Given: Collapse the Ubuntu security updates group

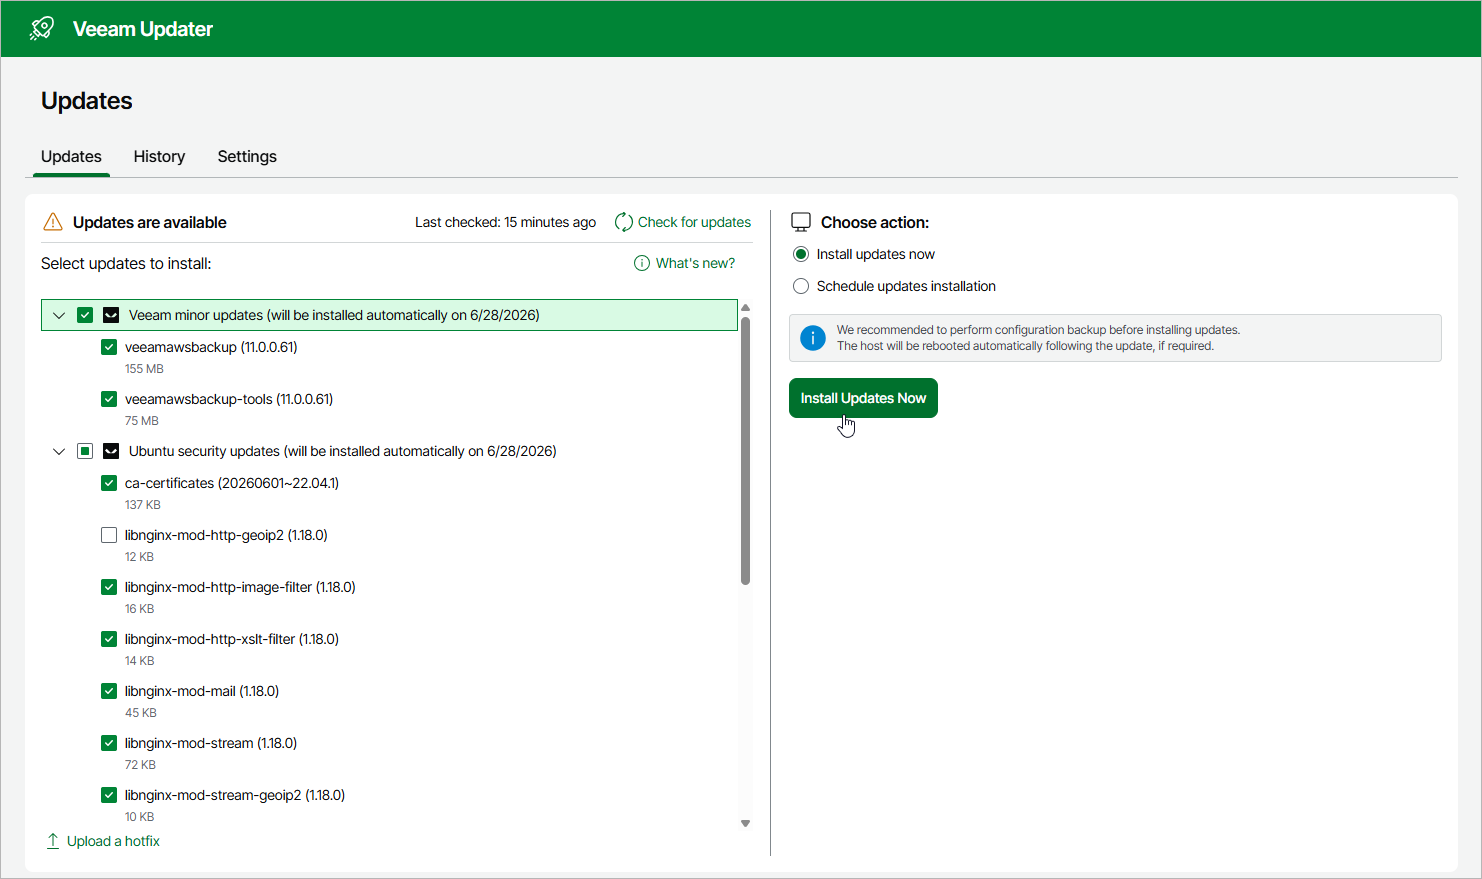Looking at the screenshot, I should point(59,451).
